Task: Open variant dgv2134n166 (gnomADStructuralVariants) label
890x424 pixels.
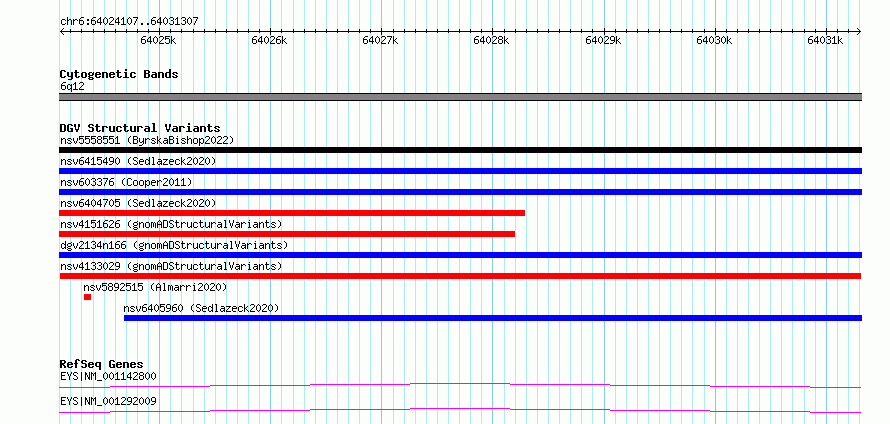Action: pyautogui.click(x=174, y=245)
